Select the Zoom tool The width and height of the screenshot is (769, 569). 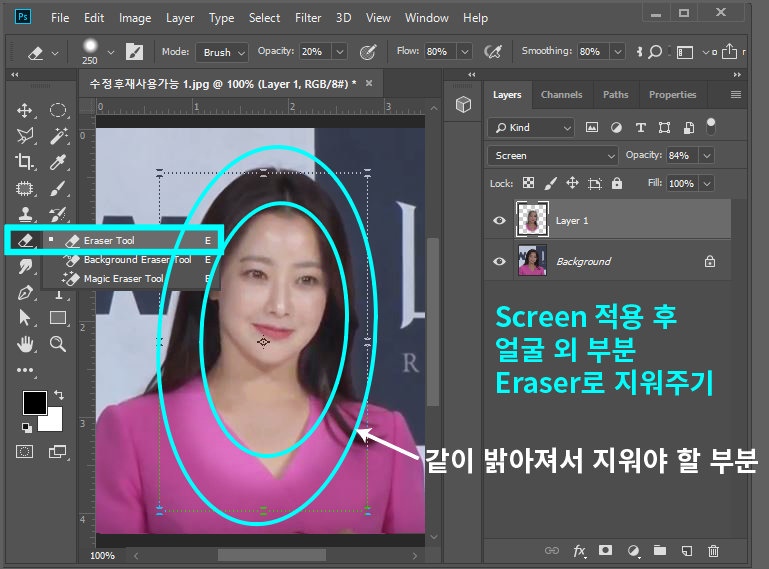58,344
